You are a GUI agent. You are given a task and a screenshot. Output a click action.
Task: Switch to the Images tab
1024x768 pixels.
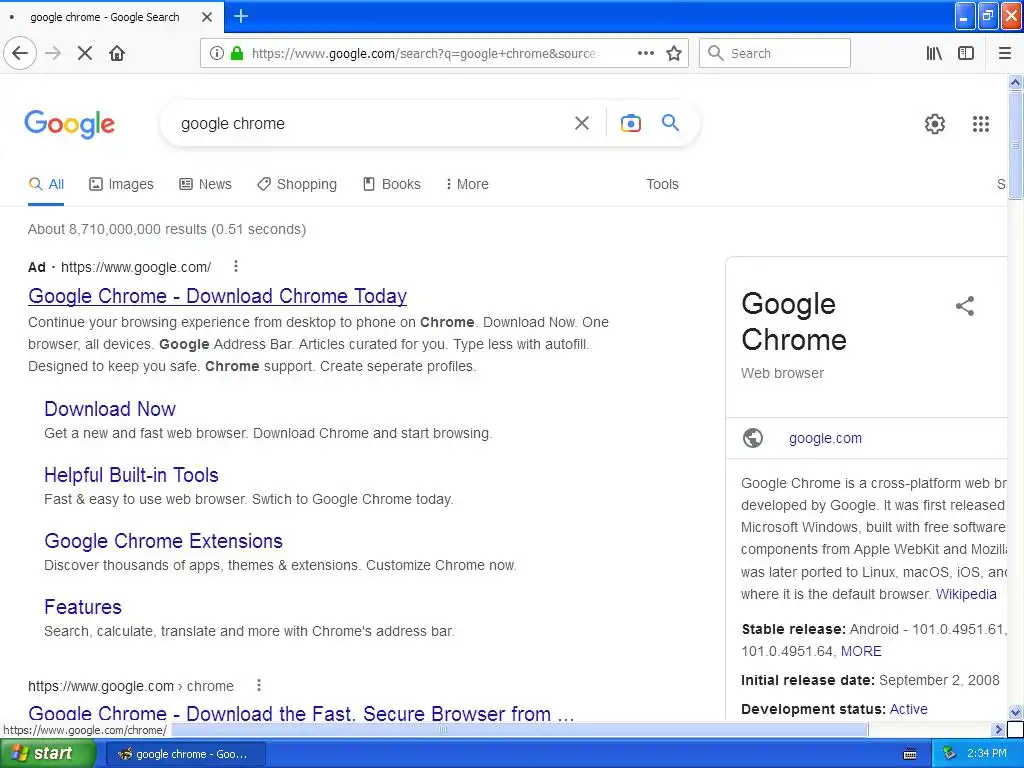point(121,184)
